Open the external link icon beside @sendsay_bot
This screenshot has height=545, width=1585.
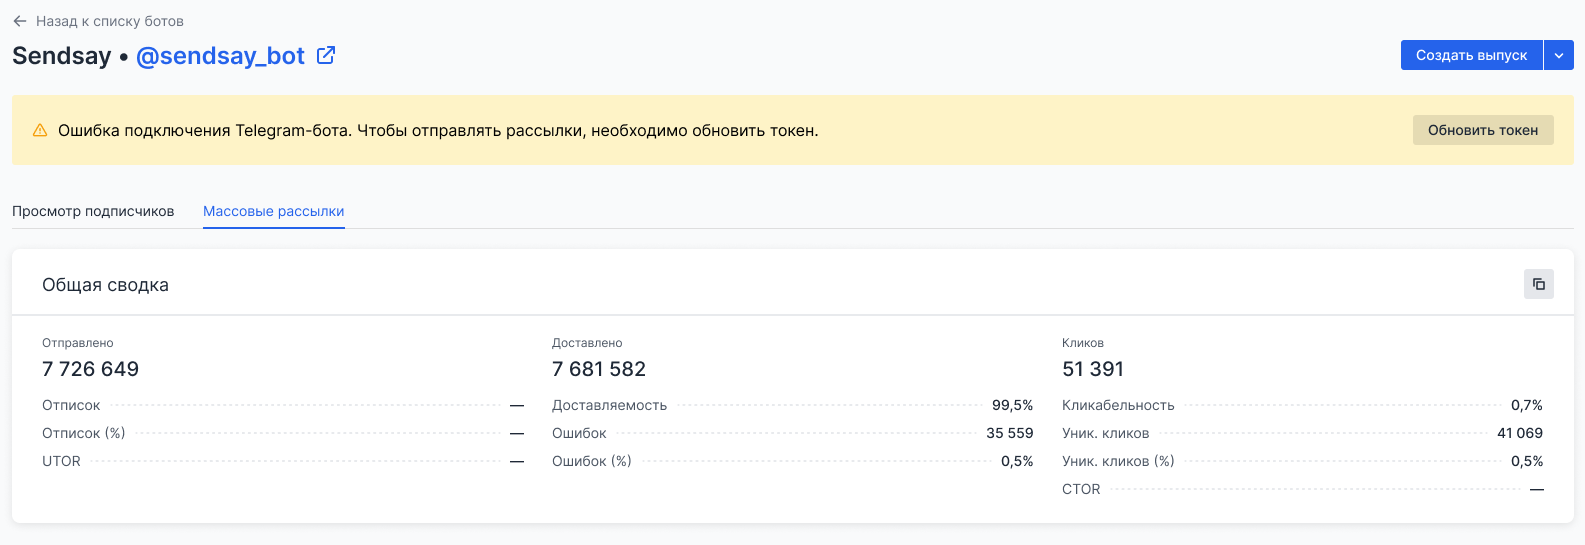[x=326, y=56]
